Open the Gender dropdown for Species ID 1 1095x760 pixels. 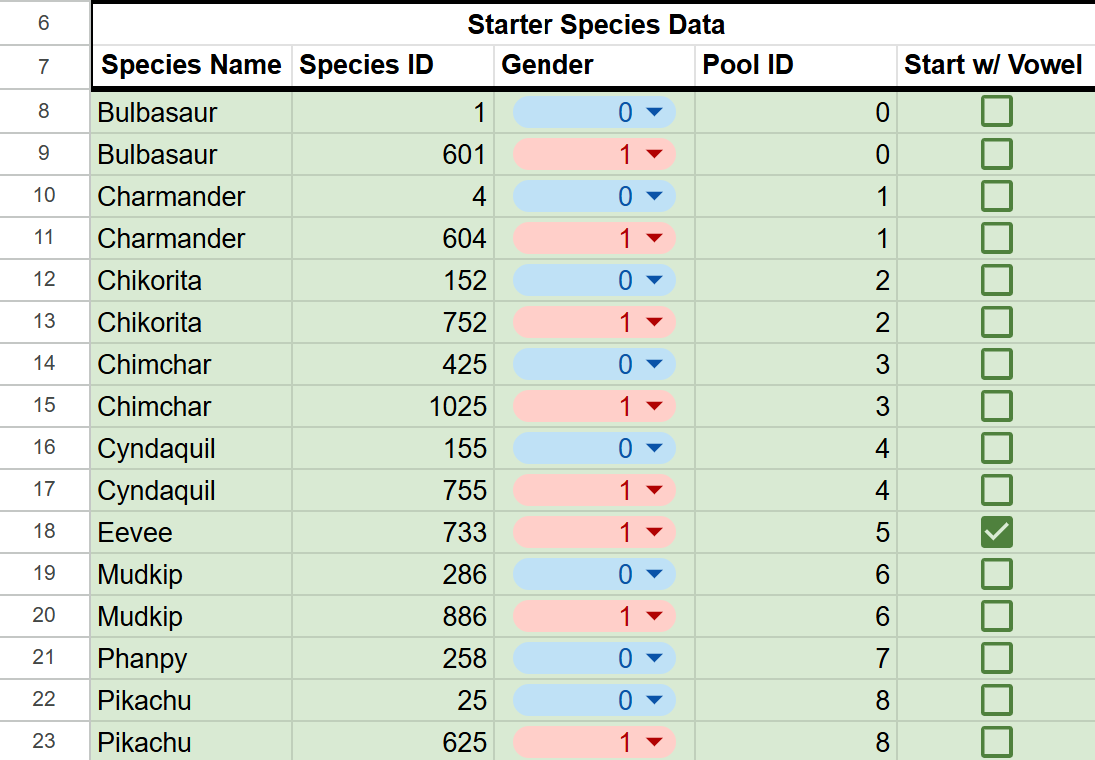pos(655,112)
